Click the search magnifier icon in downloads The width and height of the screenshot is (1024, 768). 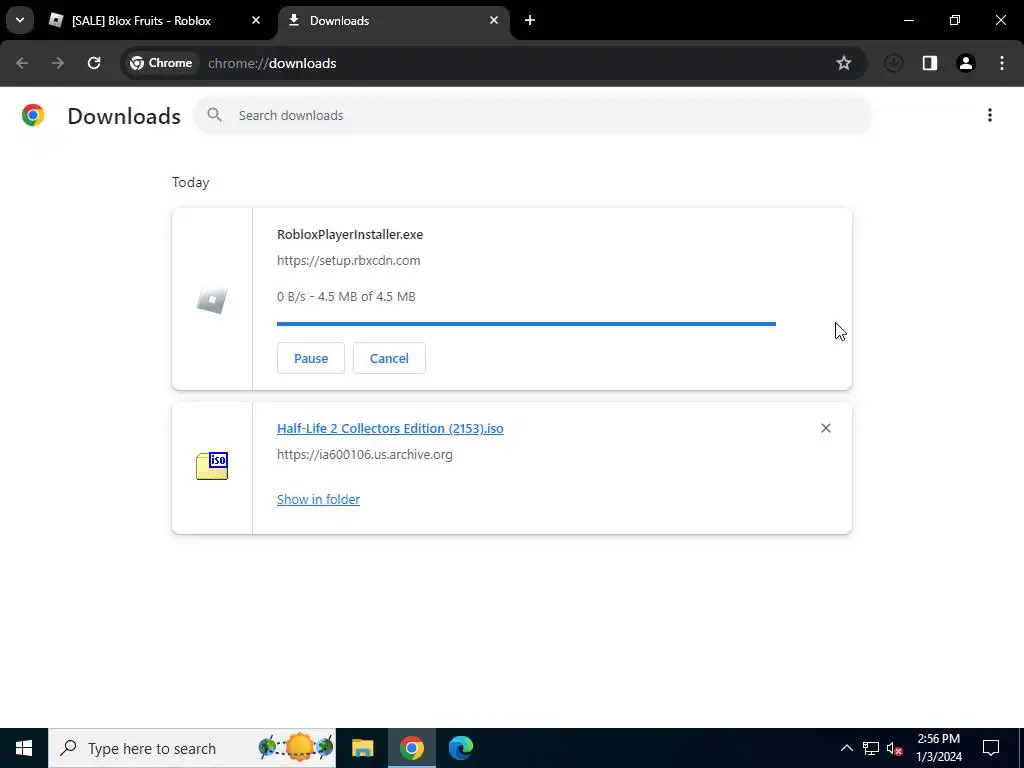click(x=214, y=115)
